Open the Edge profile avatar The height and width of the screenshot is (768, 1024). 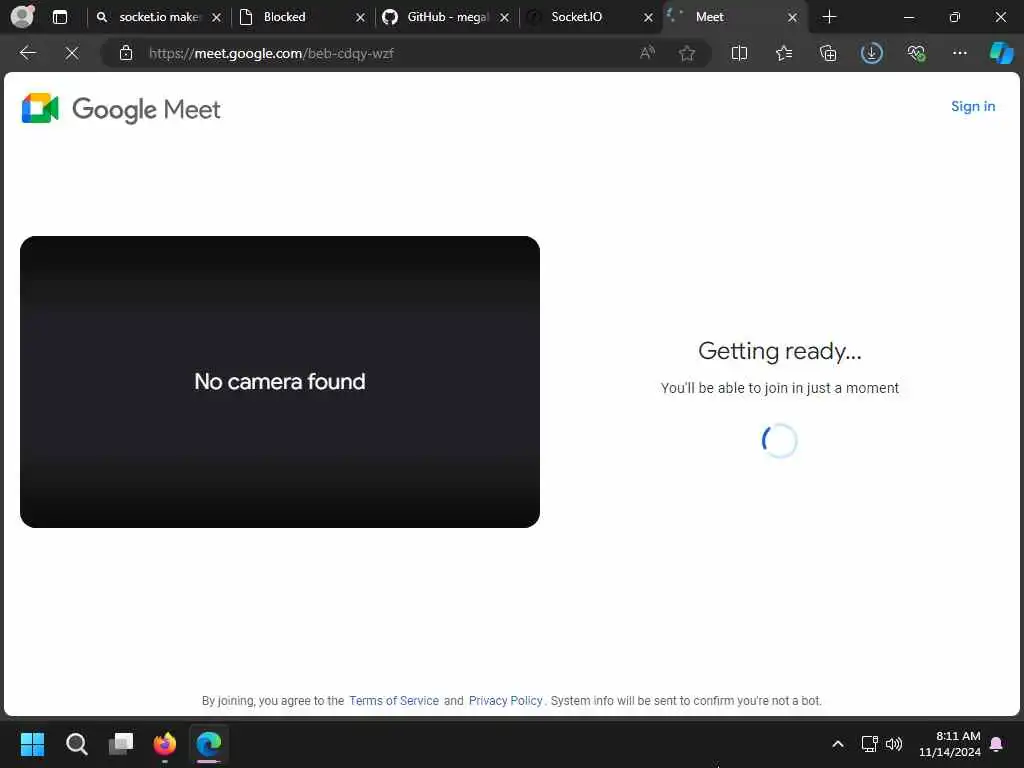tap(23, 16)
